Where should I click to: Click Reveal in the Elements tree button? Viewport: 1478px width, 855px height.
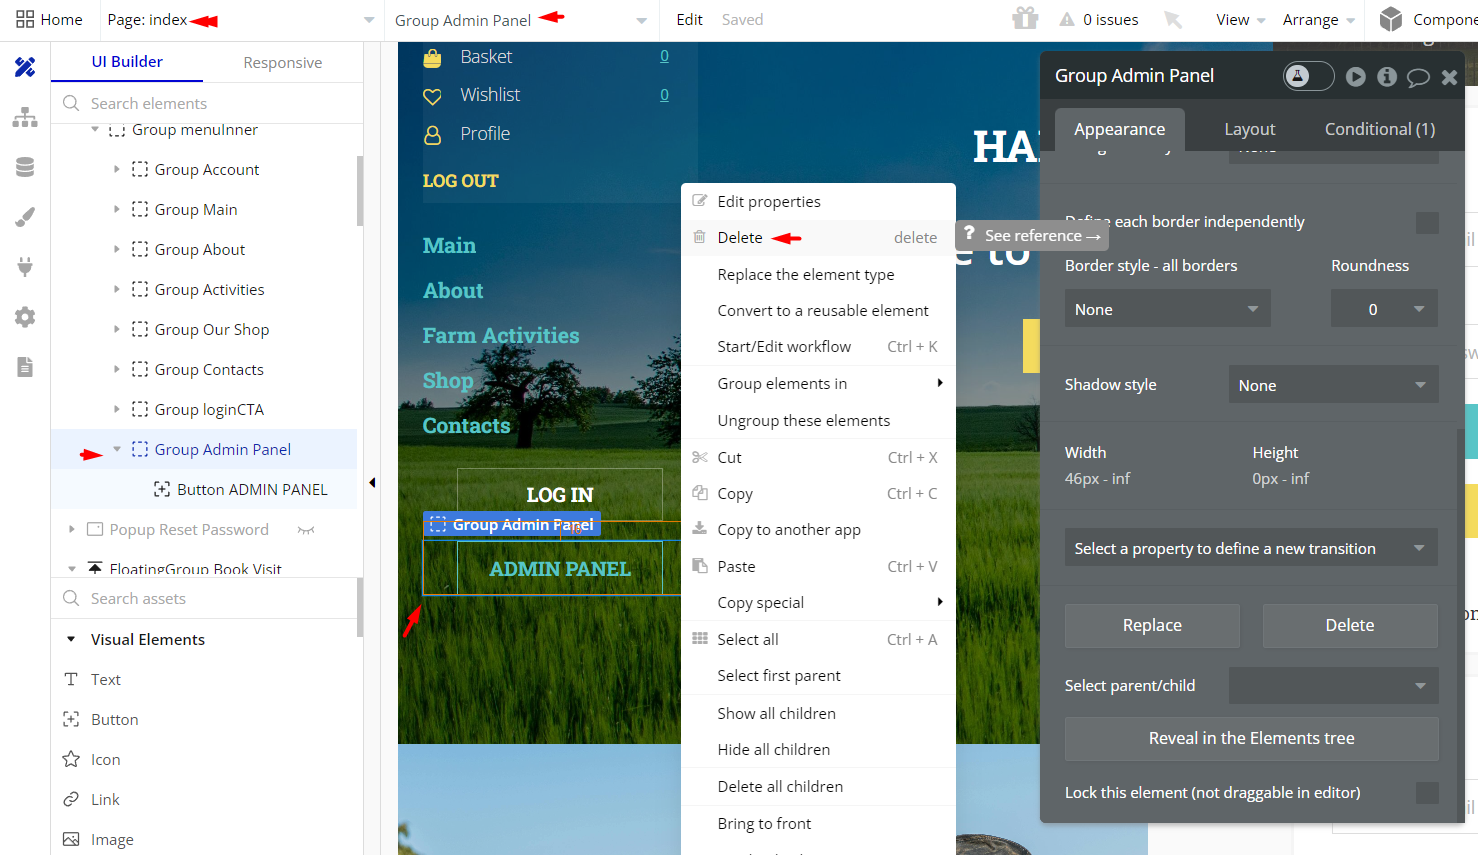[x=1251, y=738]
